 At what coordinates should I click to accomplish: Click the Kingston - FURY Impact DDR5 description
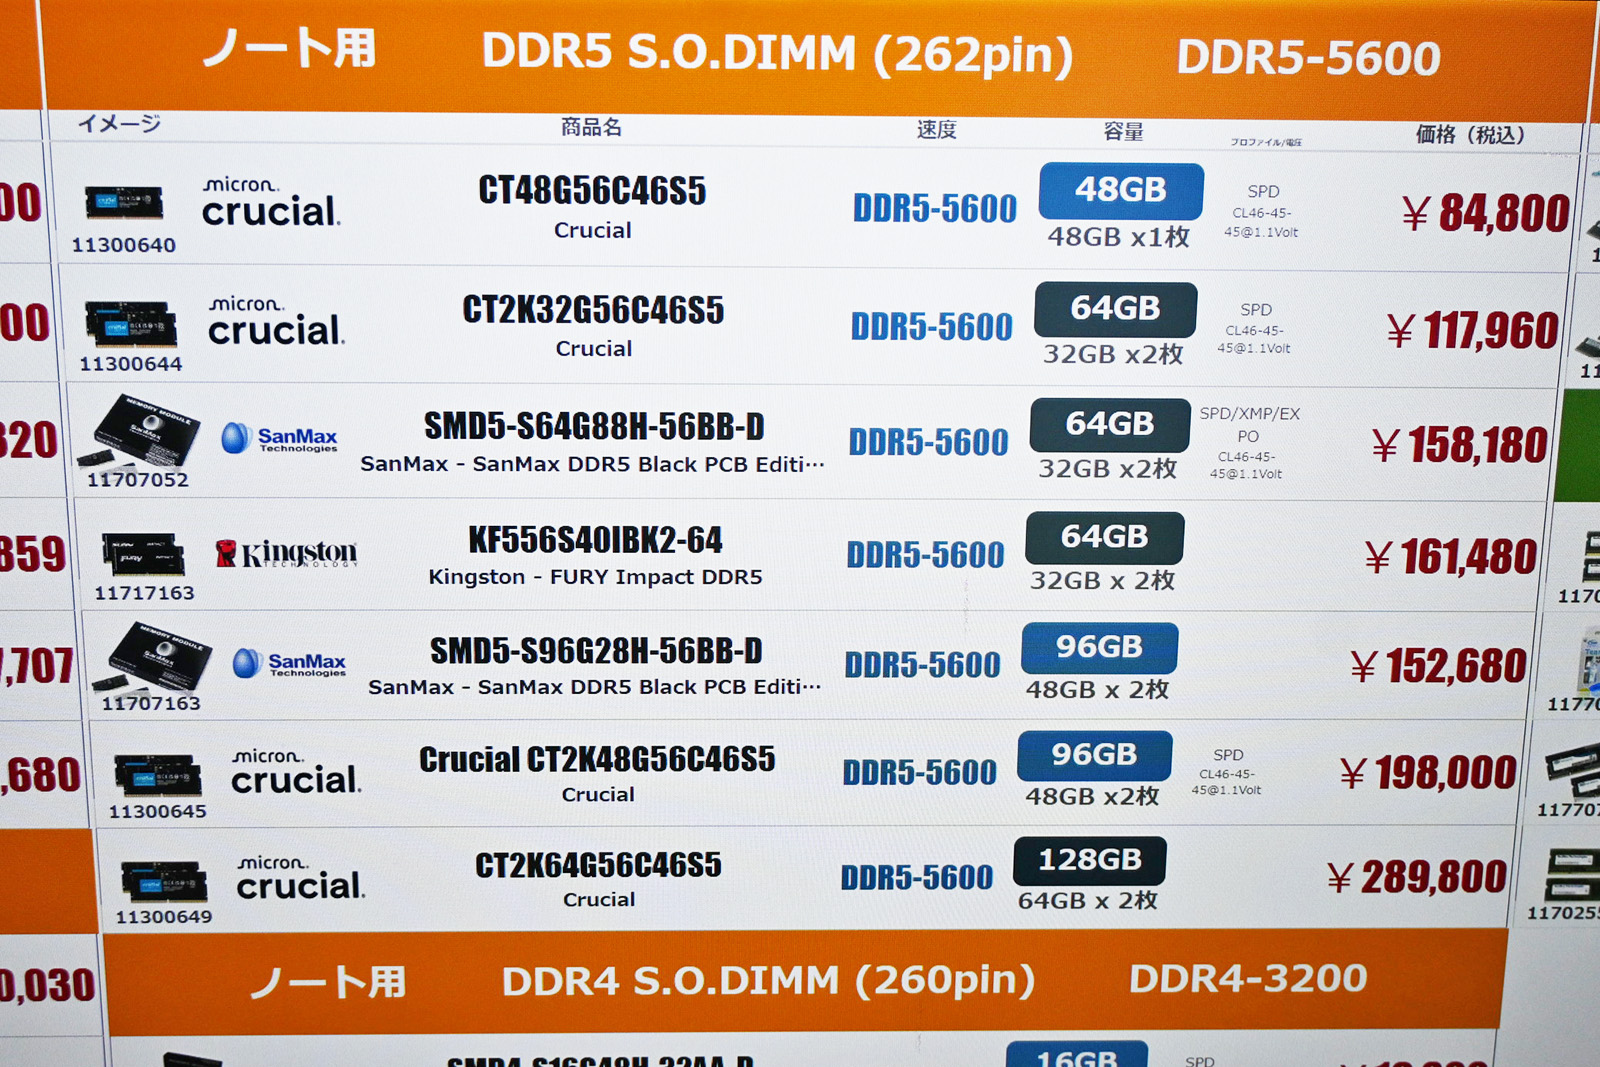click(x=595, y=577)
